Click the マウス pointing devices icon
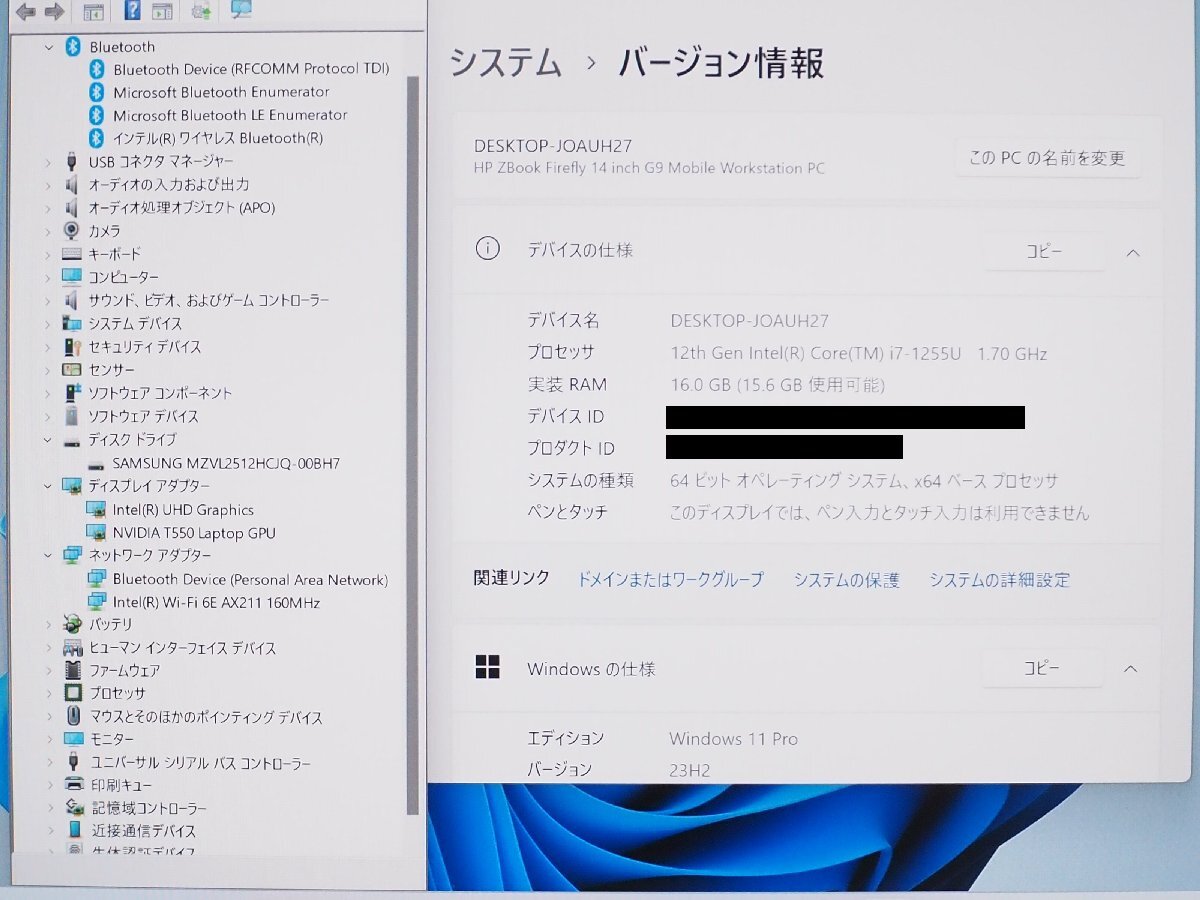 (x=72, y=716)
